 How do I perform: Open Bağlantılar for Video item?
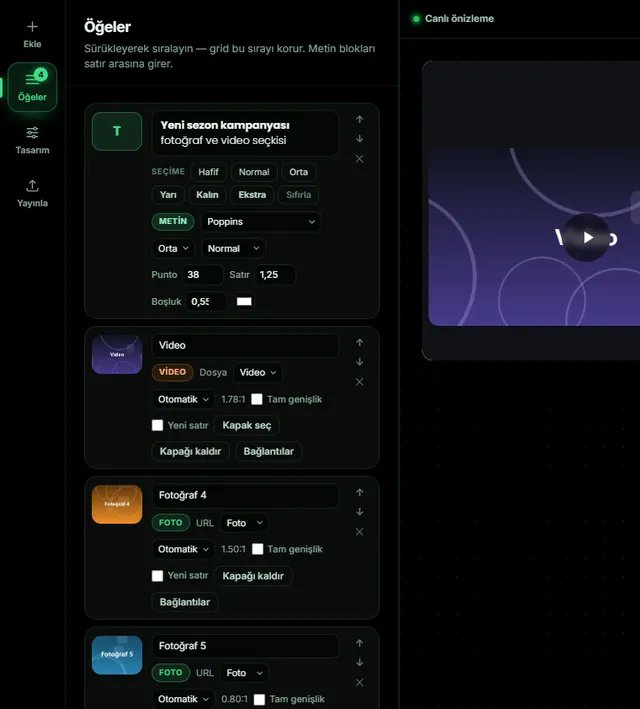pyautogui.click(x=269, y=451)
